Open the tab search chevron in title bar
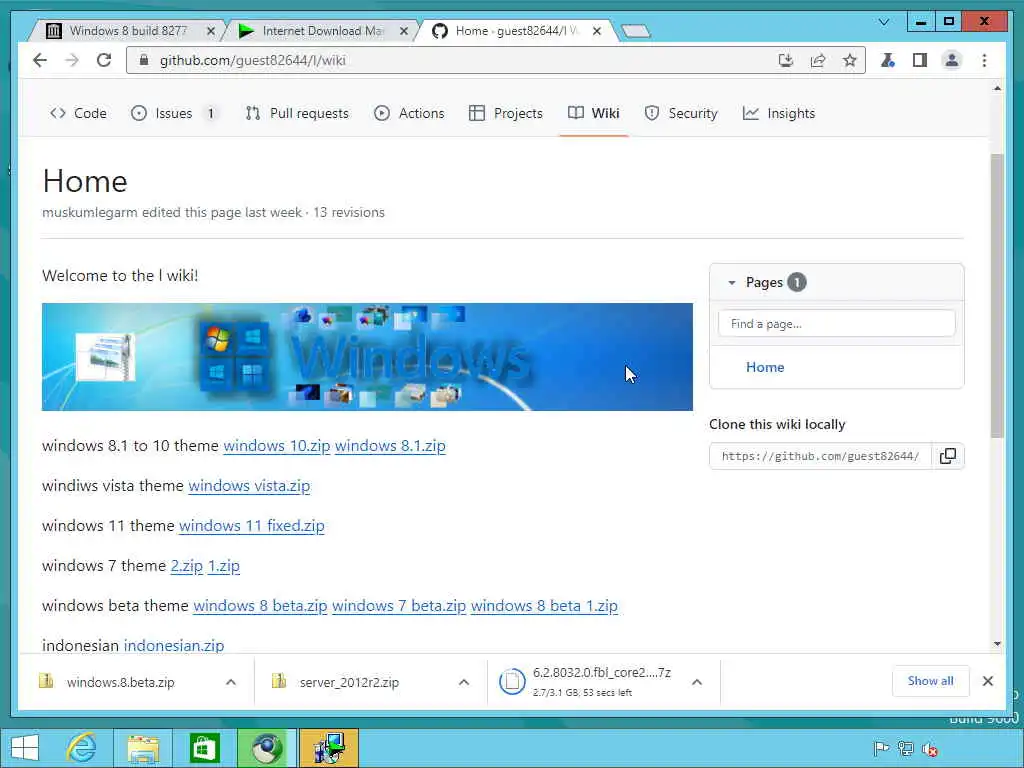The height and width of the screenshot is (768, 1024). (x=883, y=22)
